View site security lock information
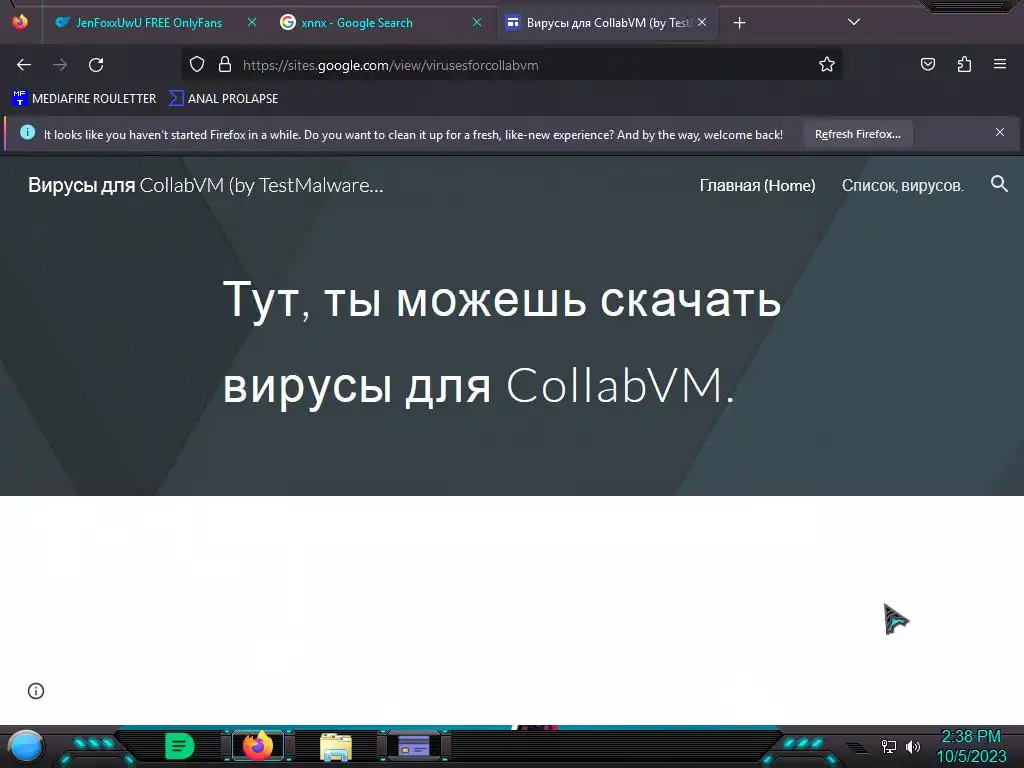 (x=225, y=64)
